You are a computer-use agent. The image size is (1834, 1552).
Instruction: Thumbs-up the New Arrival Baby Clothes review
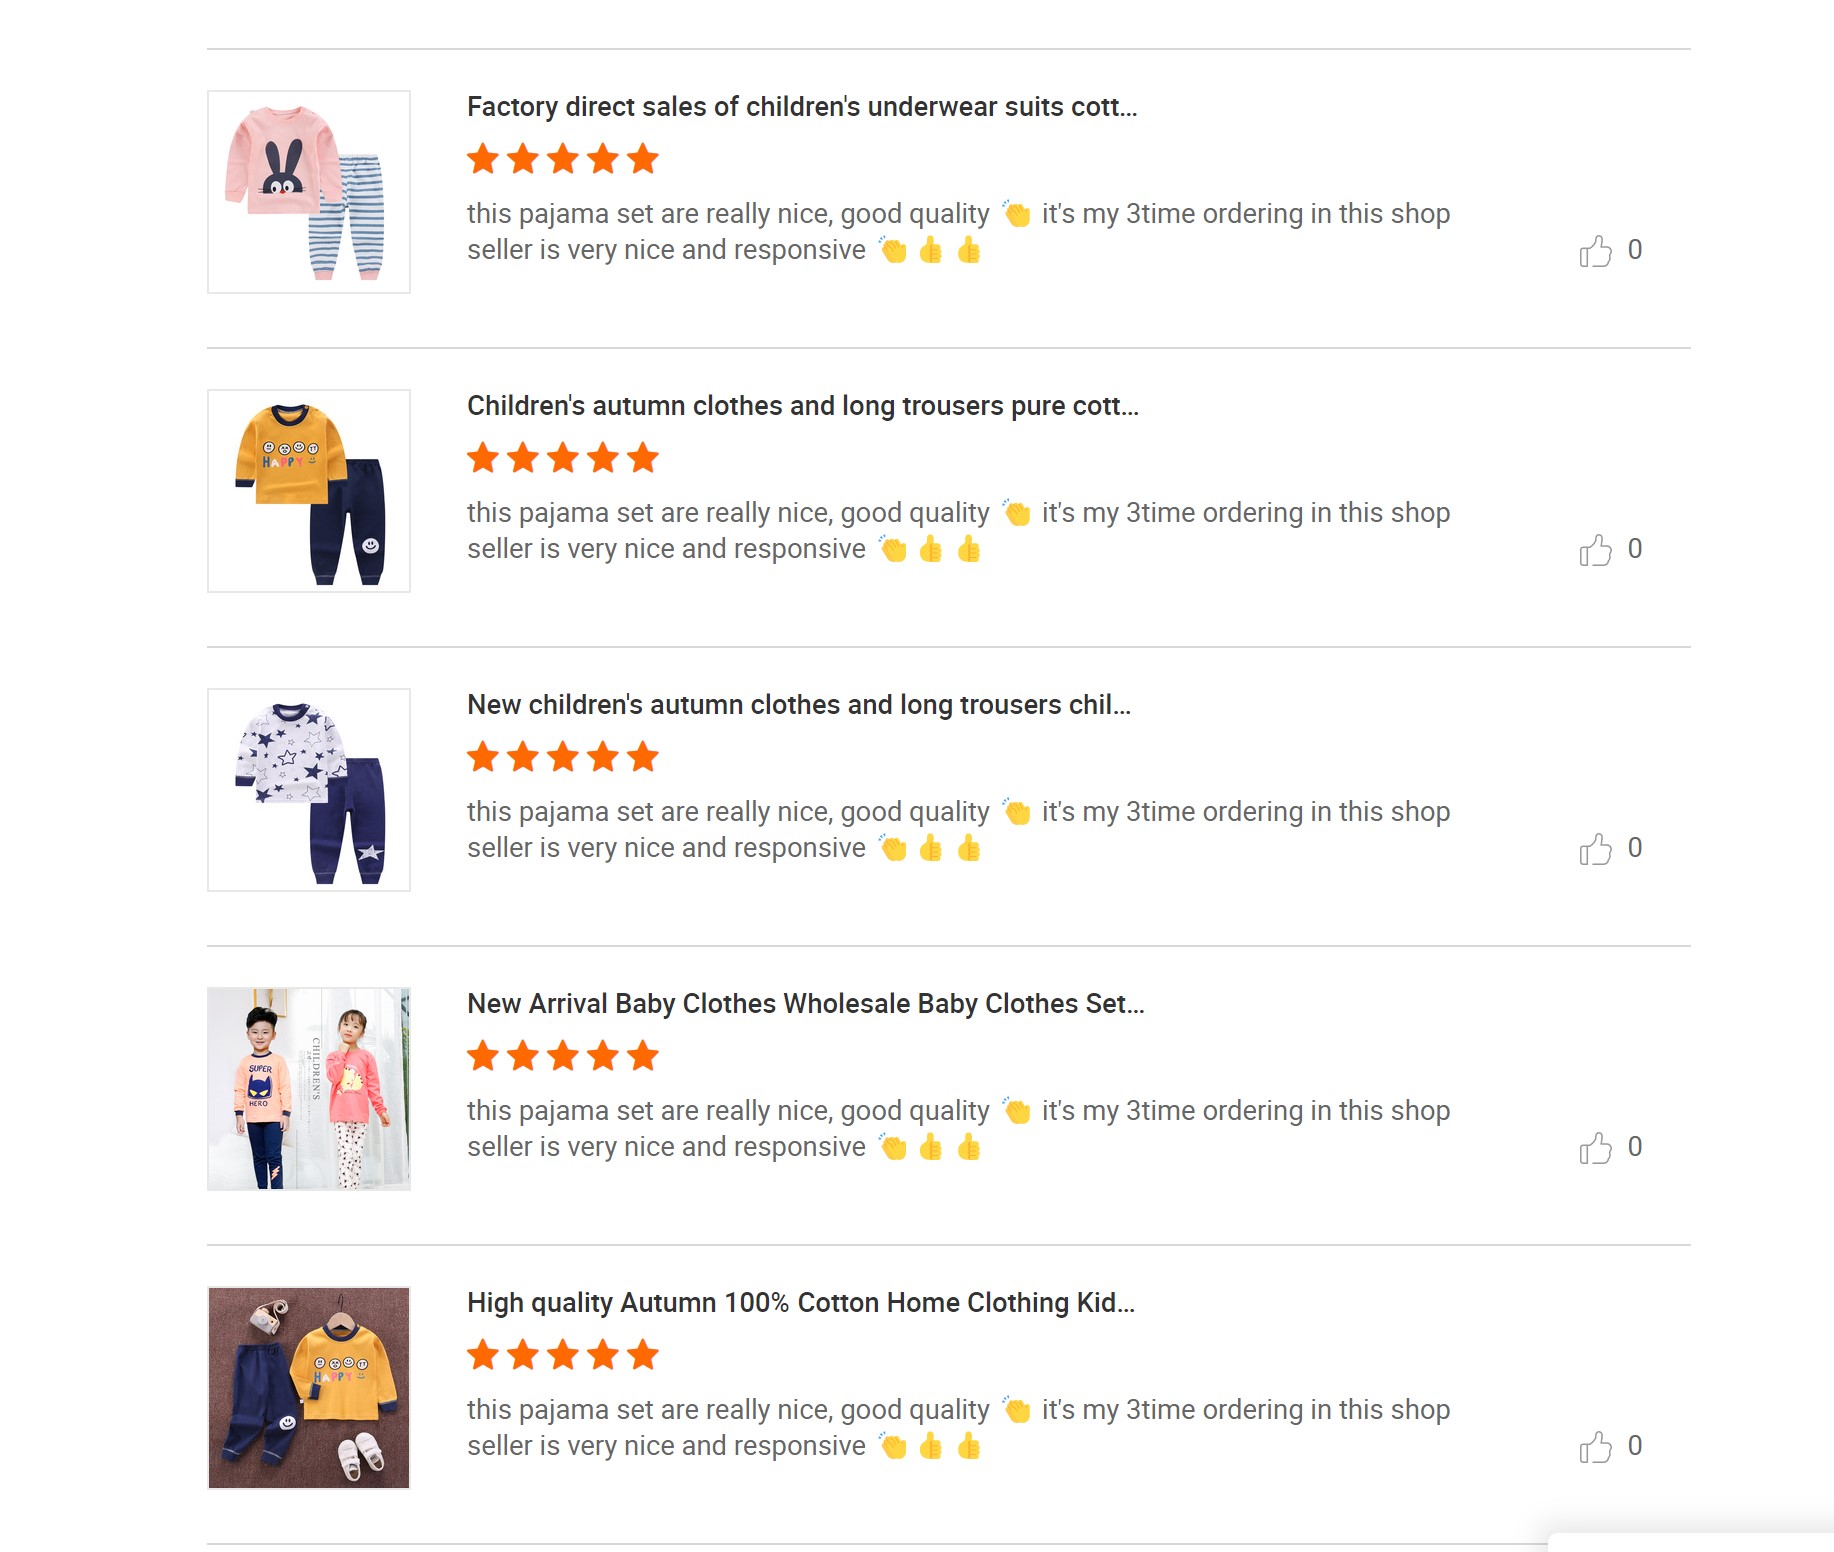[x=1595, y=1148]
